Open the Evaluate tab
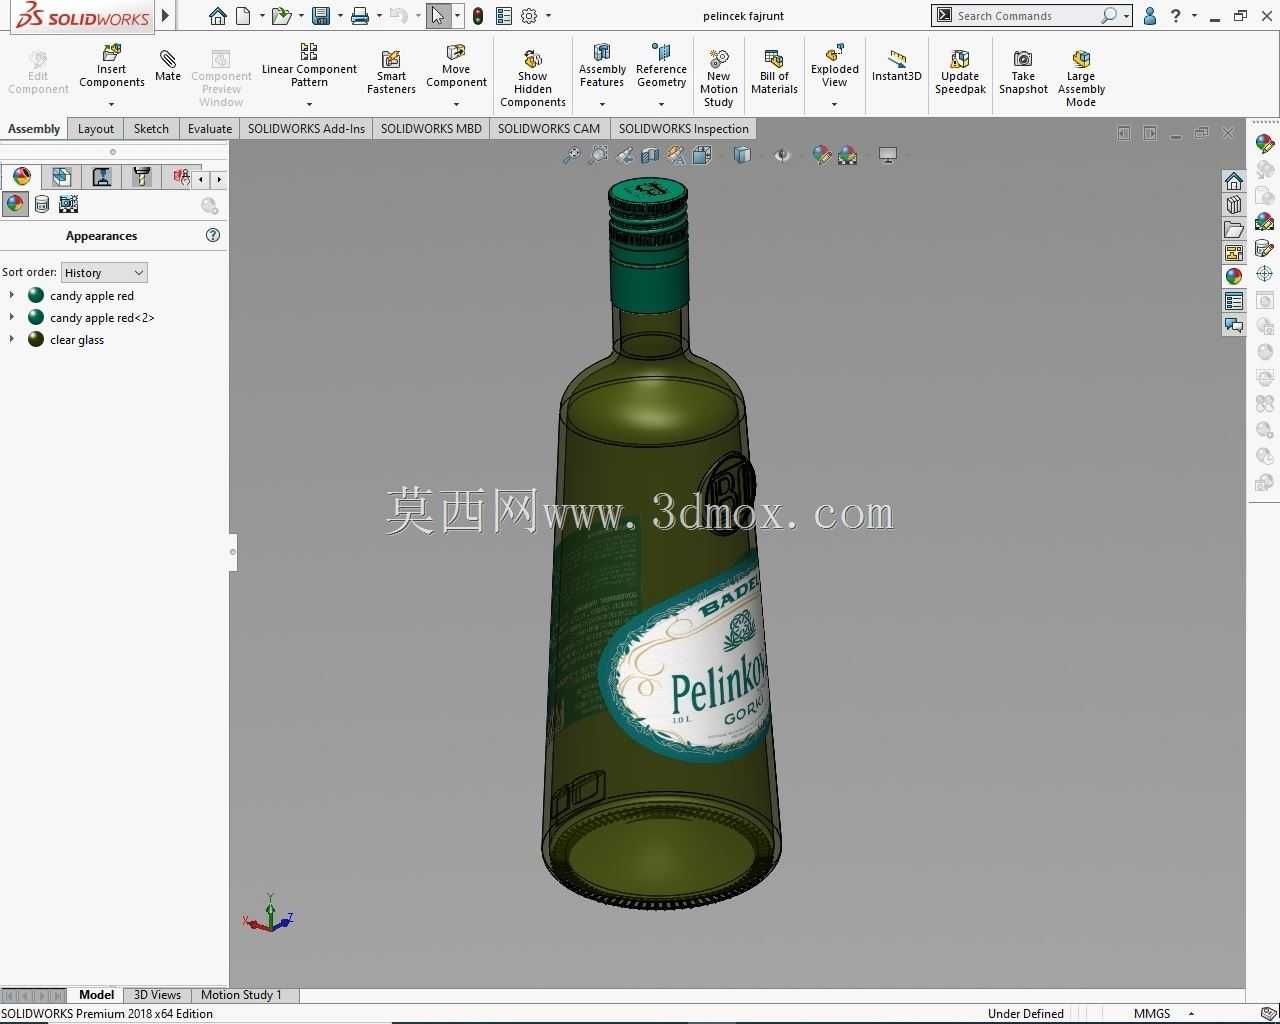 210,128
